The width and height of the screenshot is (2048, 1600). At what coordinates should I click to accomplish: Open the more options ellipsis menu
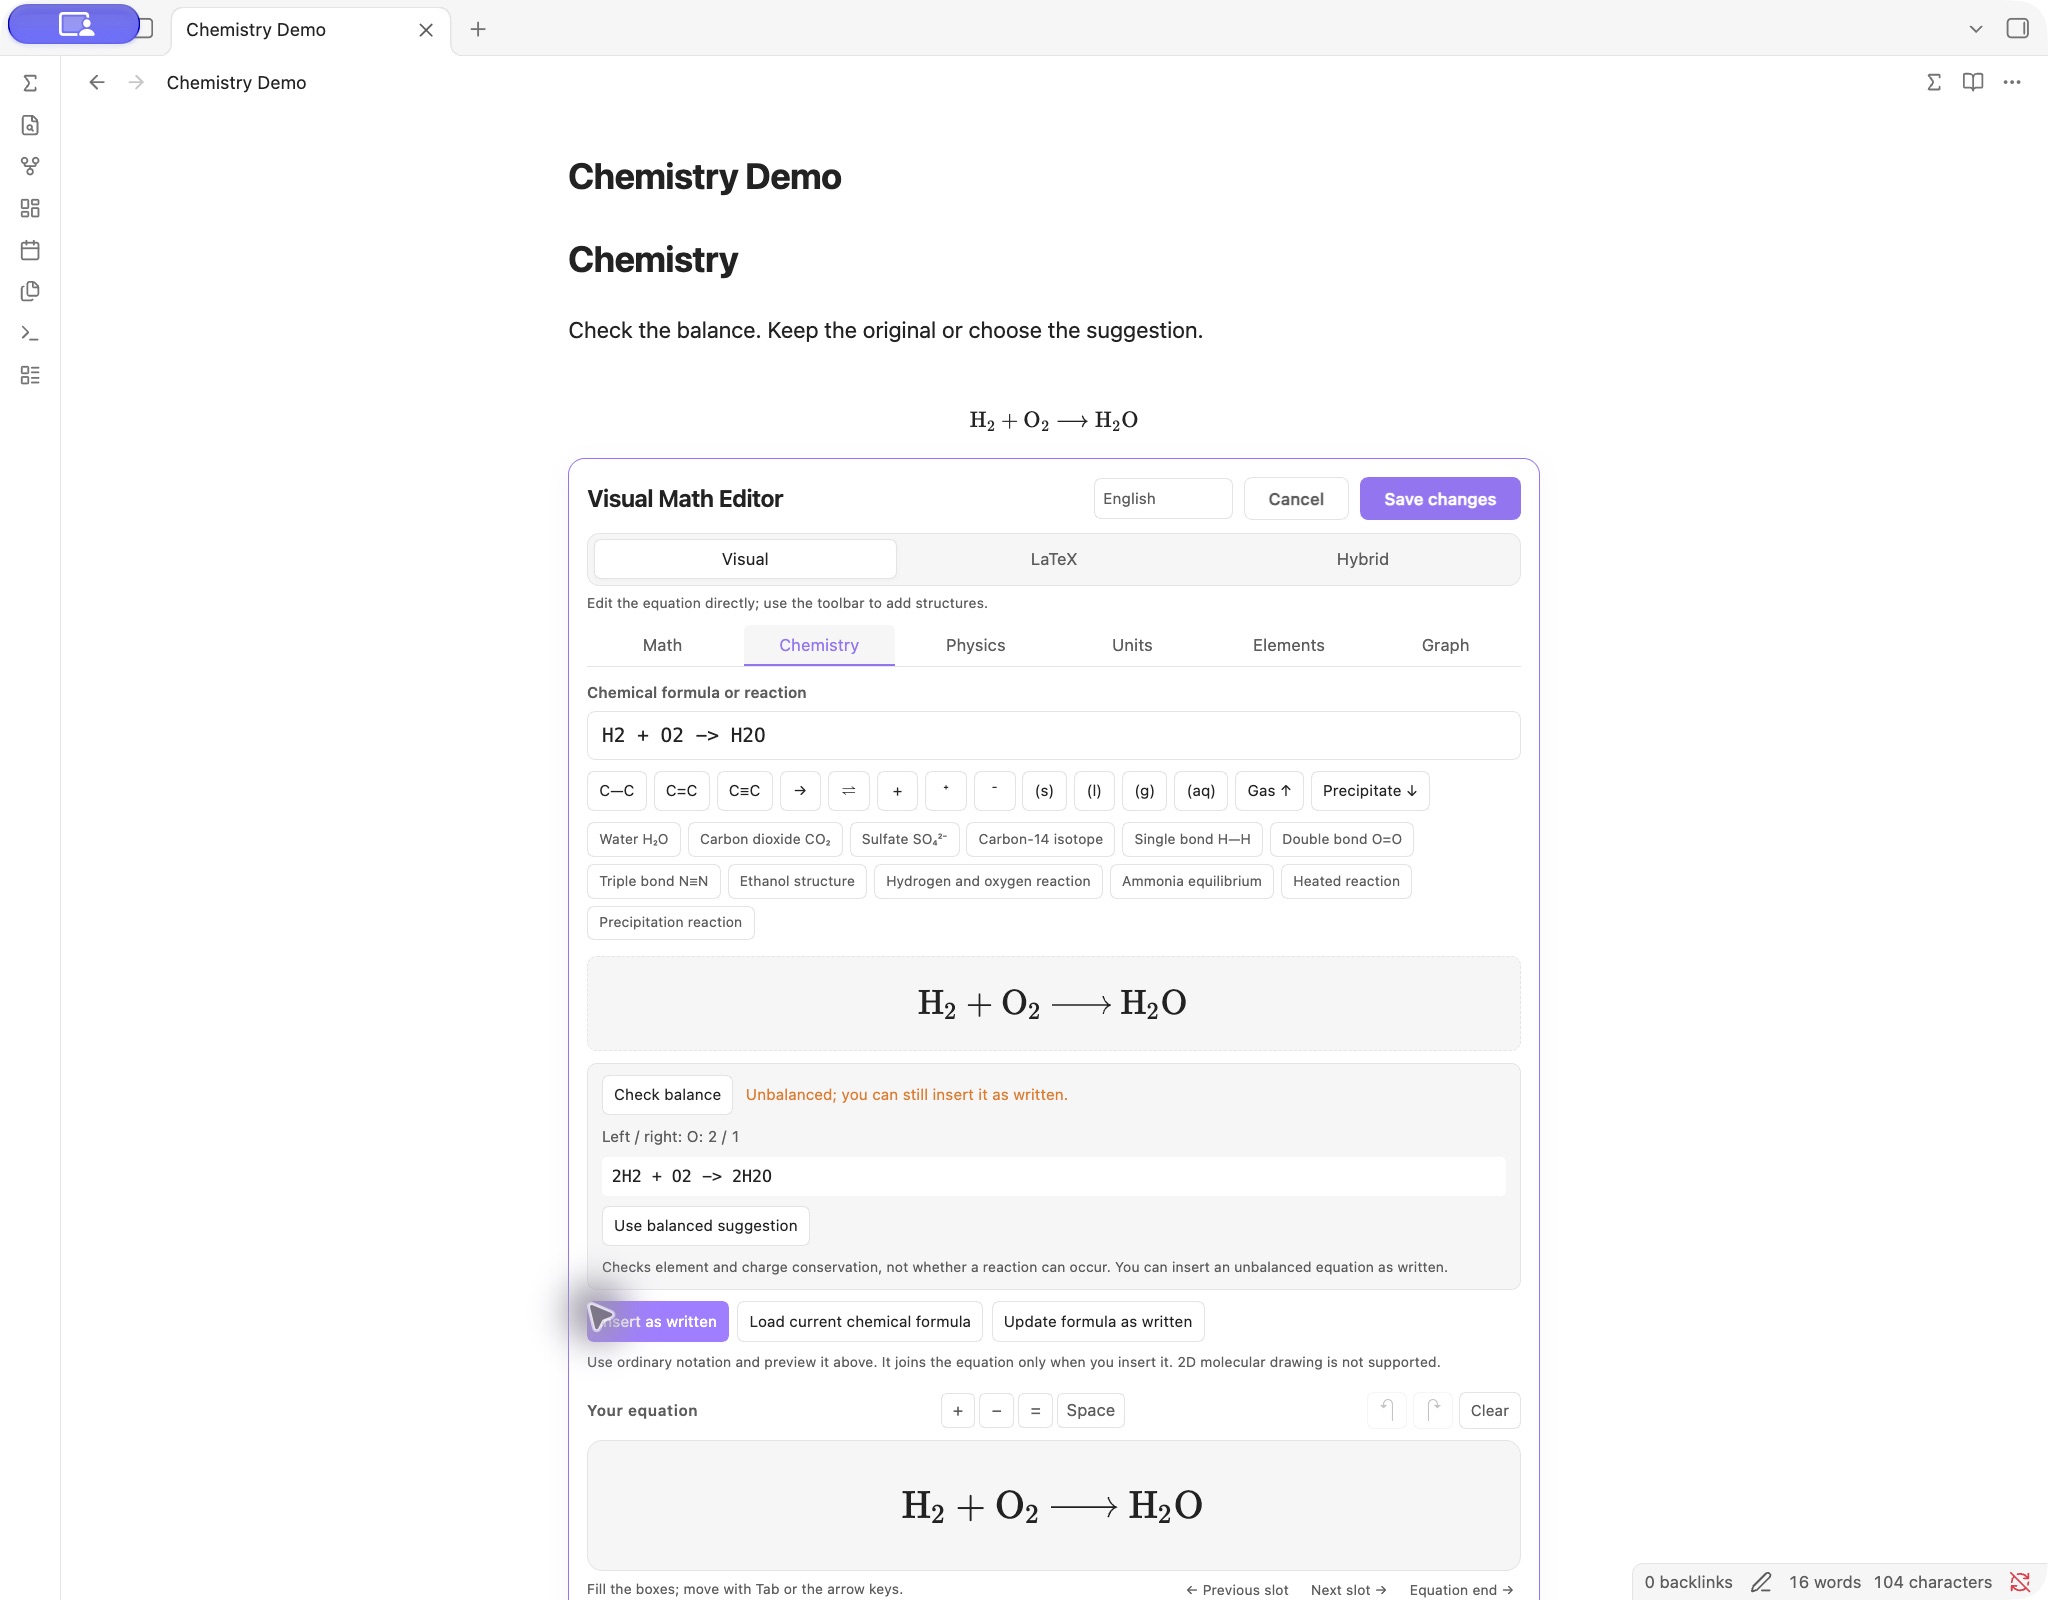(2012, 82)
